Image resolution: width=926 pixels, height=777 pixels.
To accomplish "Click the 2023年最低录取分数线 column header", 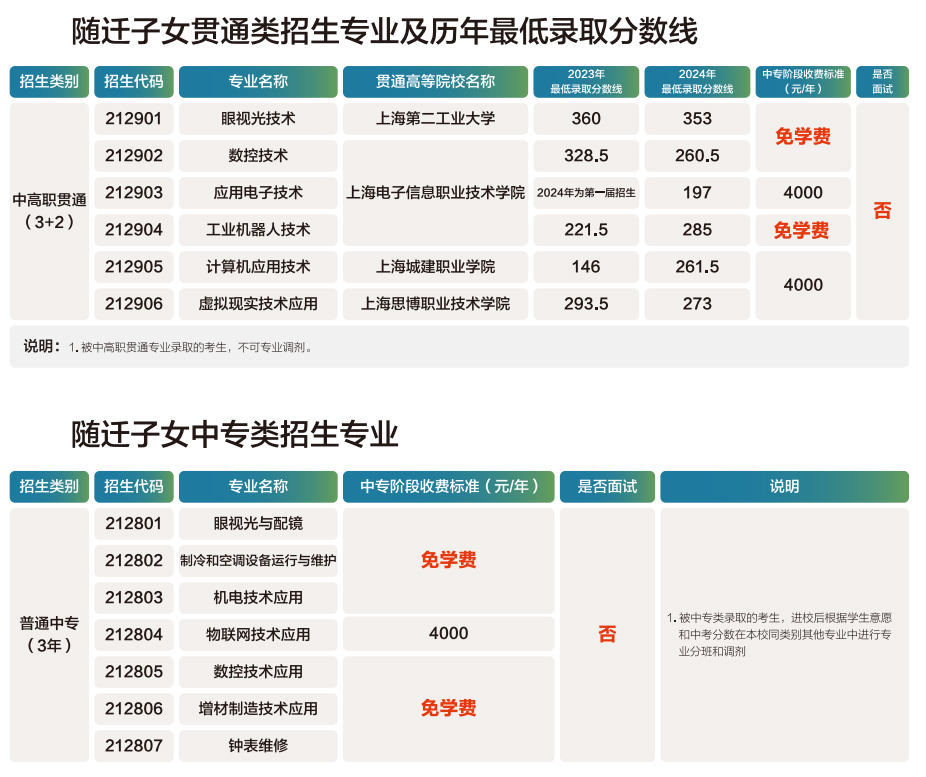I will tap(585, 81).
